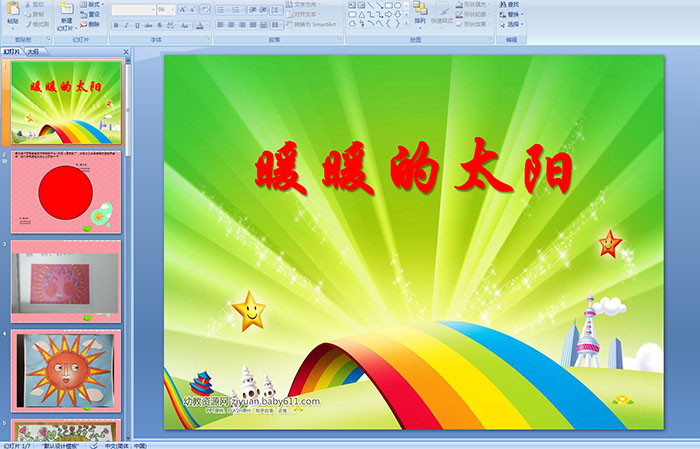
Task: Click the New Slide (新建幻灯片) icon
Action: [x=67, y=9]
